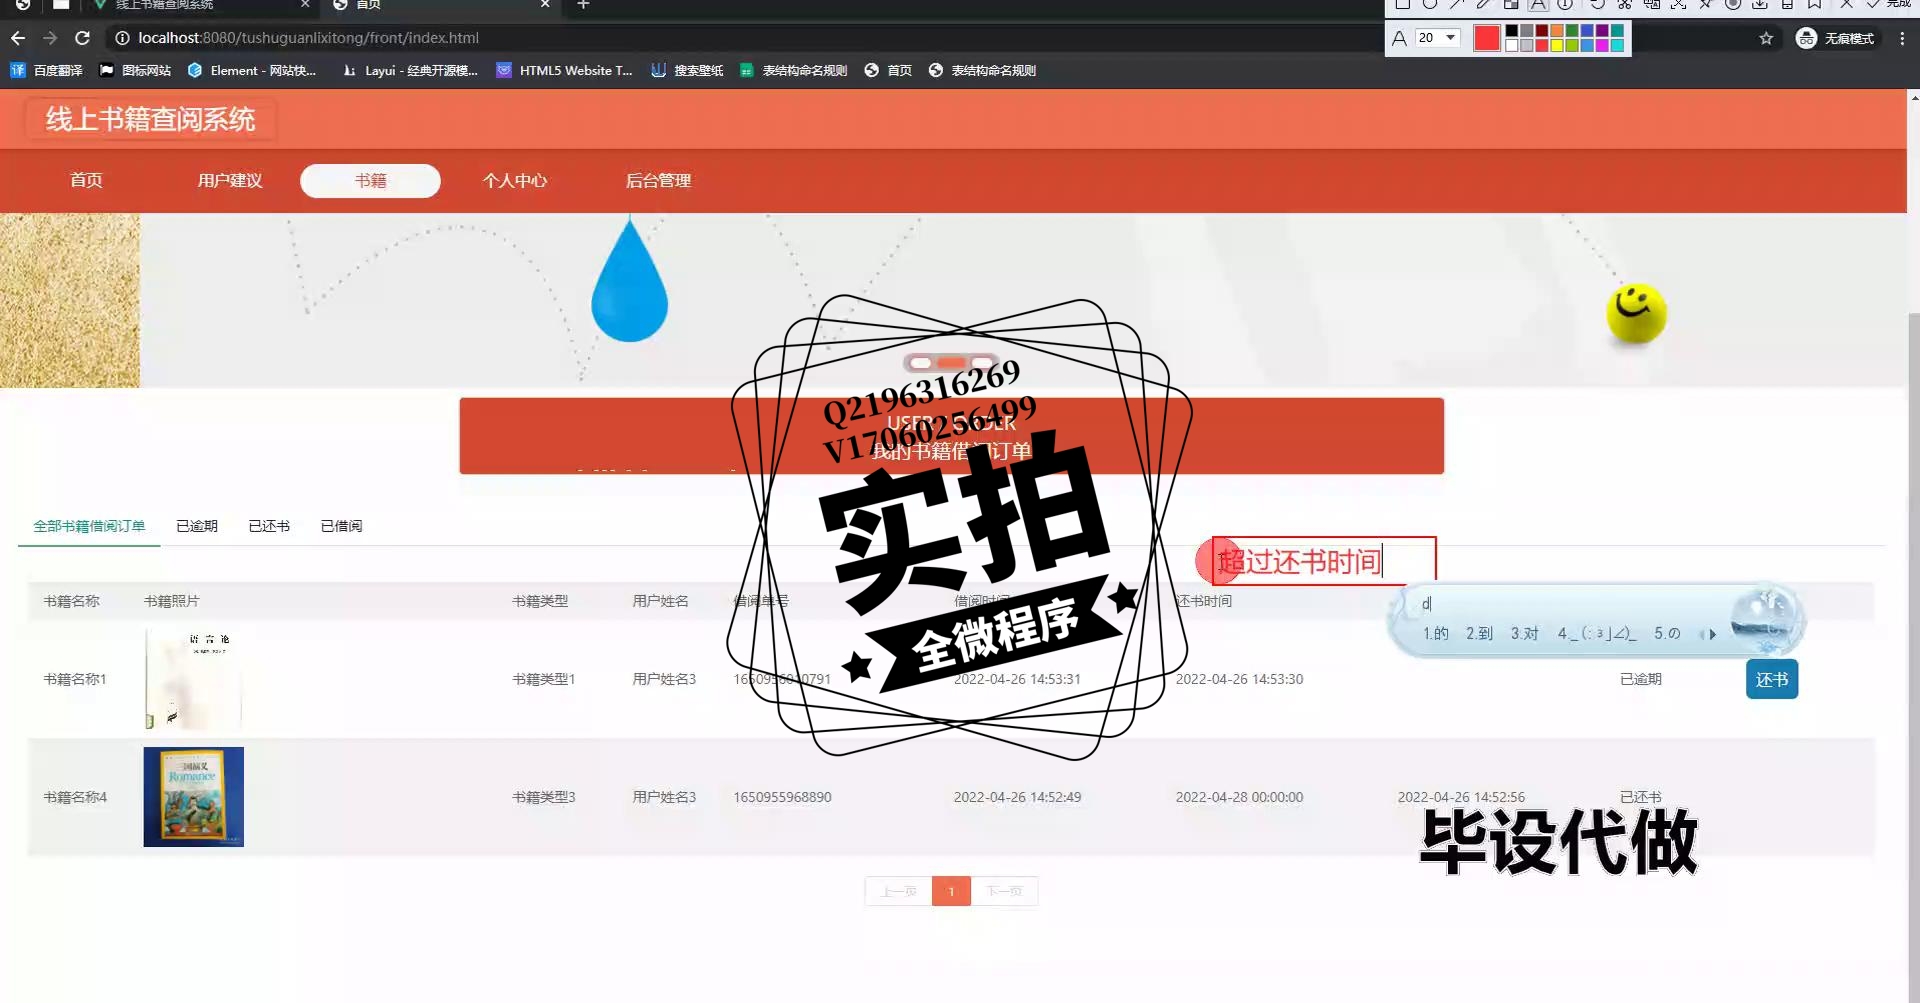This screenshot has height=1003, width=1920.
Task: Click the 已逾期 status for 书籍名称1
Action: (1641, 679)
